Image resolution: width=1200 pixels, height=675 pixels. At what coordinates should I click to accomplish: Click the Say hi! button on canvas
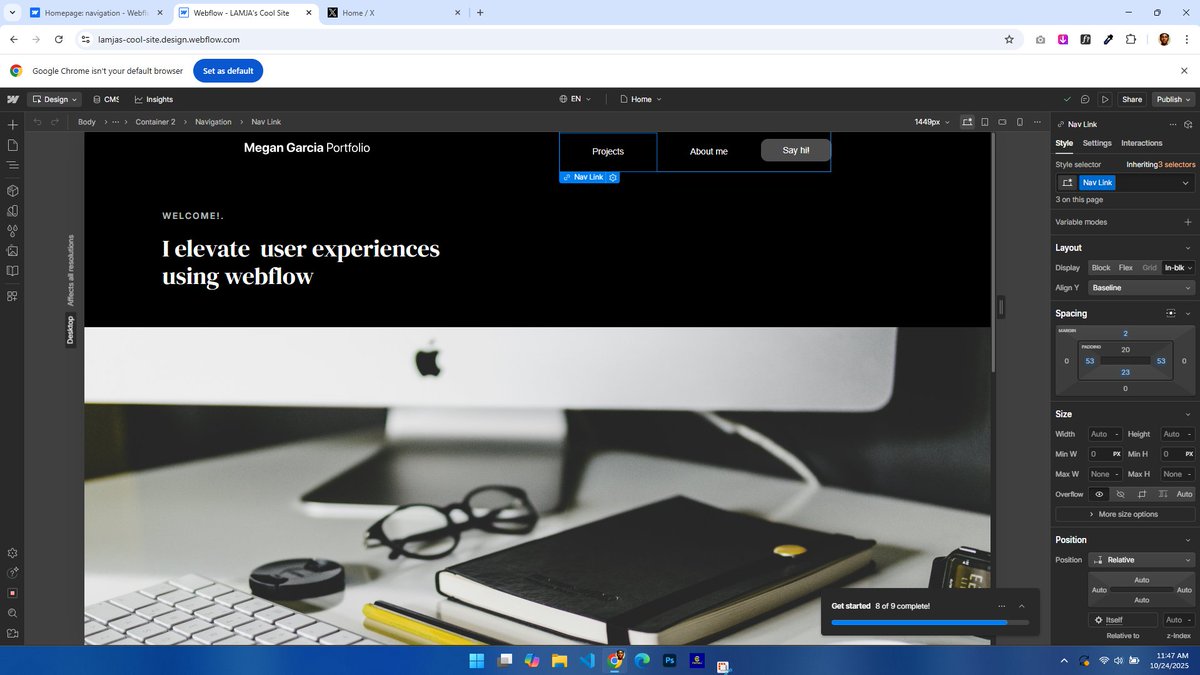tap(796, 150)
